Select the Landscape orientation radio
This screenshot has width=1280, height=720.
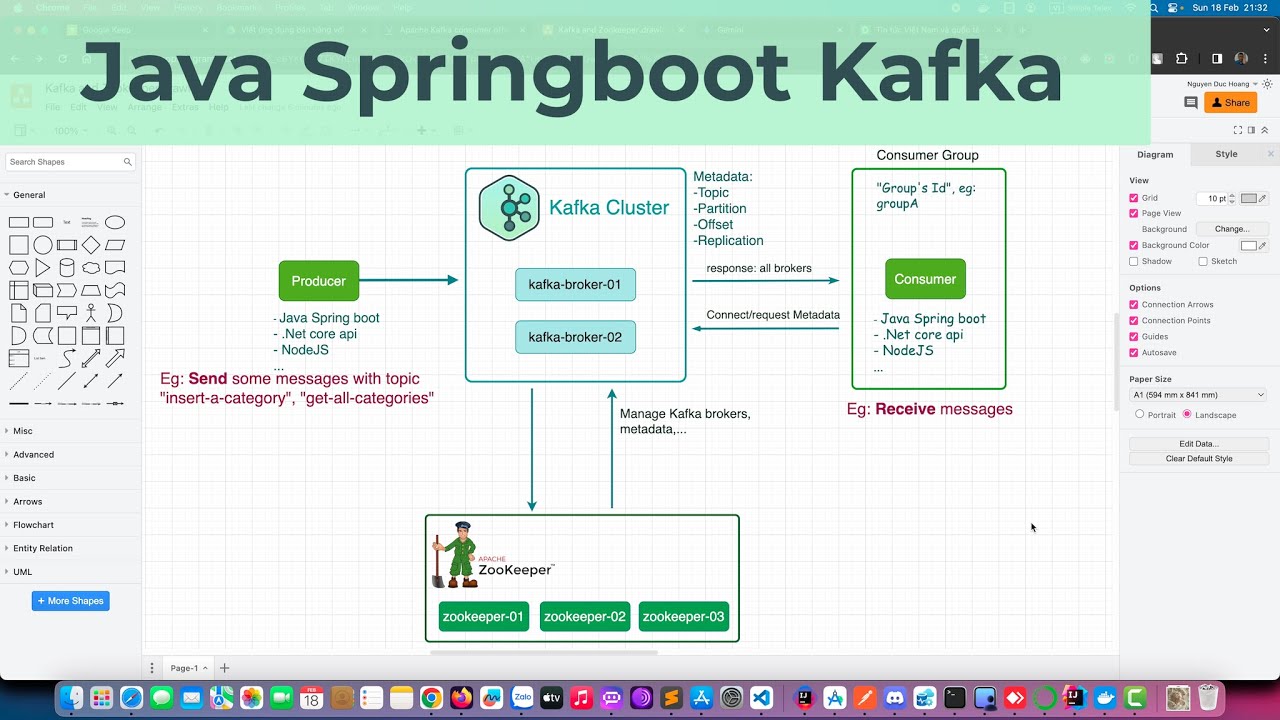pyautogui.click(x=1187, y=414)
